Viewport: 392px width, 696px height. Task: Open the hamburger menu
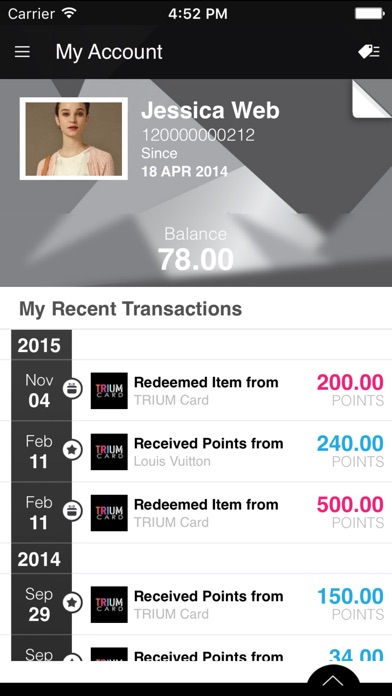[x=22, y=52]
